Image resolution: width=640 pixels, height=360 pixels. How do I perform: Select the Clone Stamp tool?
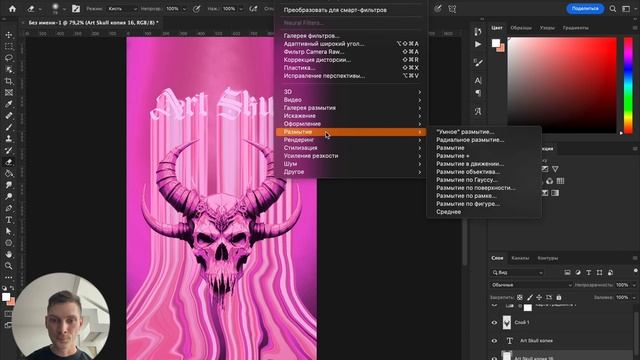pyautogui.click(x=9, y=139)
